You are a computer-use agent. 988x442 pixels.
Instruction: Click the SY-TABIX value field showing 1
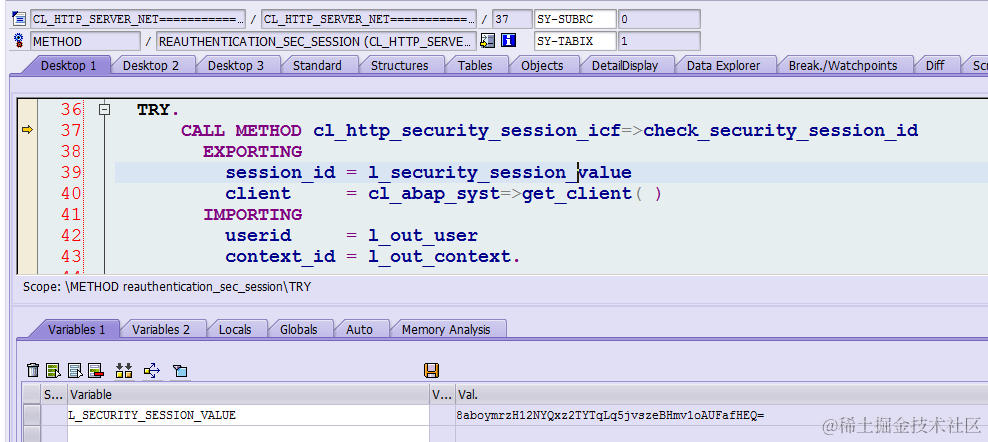[x=659, y=42]
